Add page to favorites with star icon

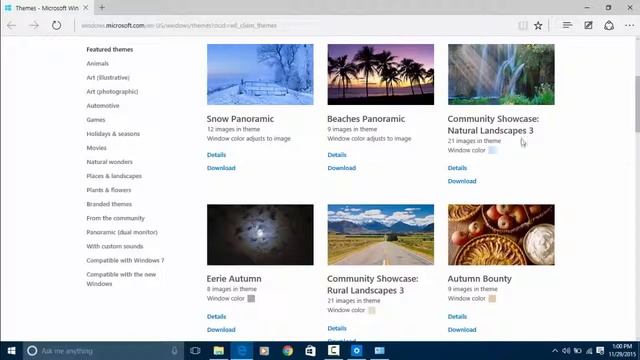(538, 25)
